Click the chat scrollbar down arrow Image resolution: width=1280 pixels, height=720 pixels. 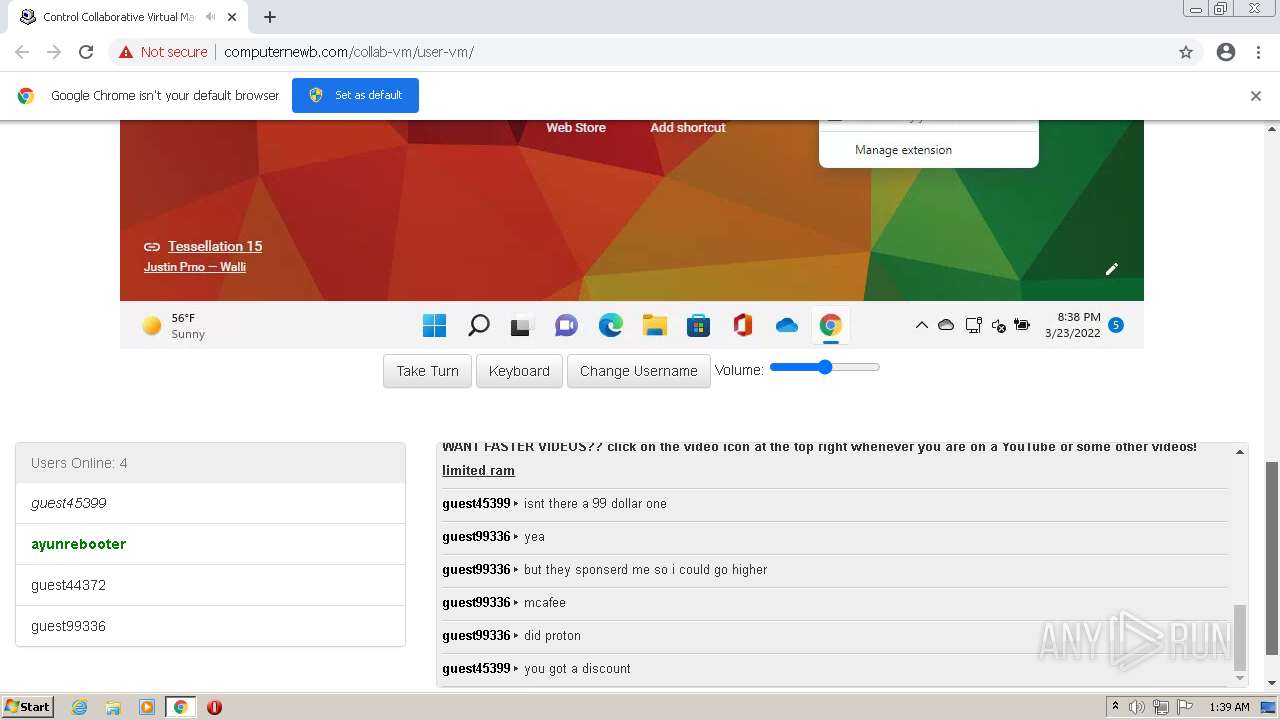(x=1240, y=678)
